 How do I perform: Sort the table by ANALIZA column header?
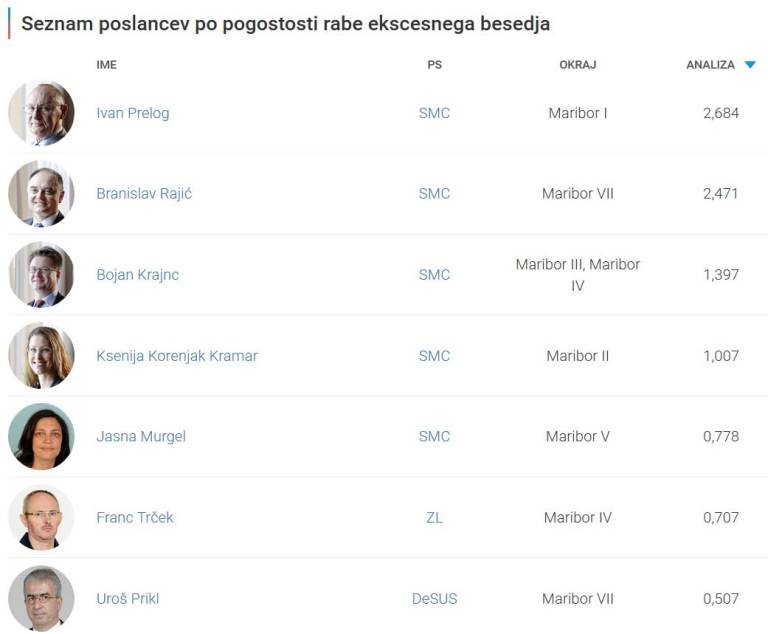click(x=710, y=65)
